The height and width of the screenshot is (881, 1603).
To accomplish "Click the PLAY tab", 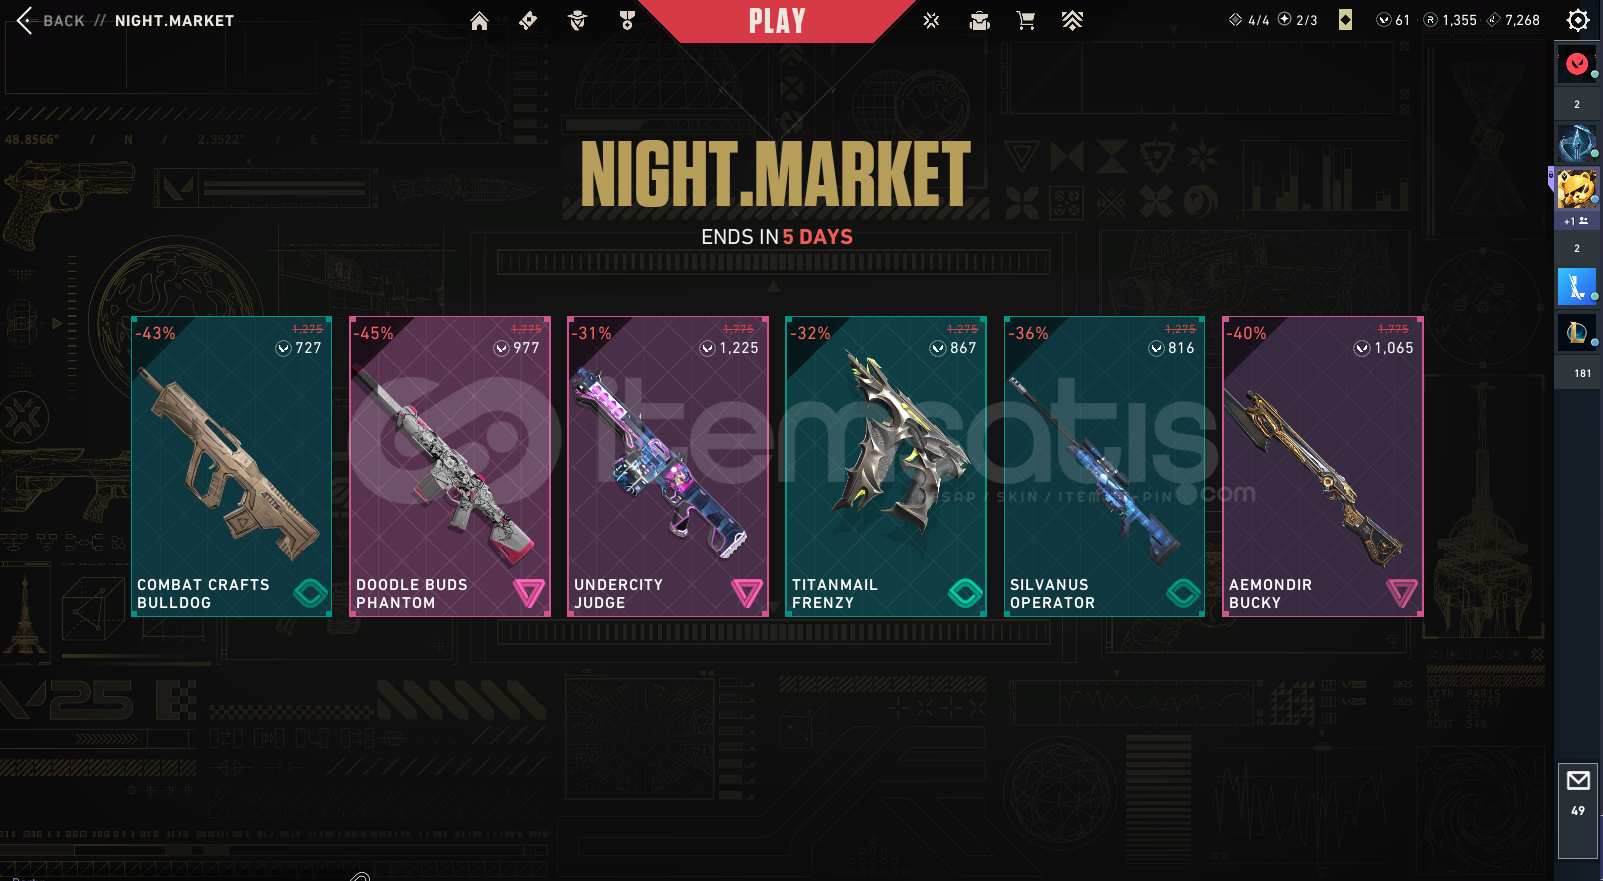I will (x=777, y=21).
